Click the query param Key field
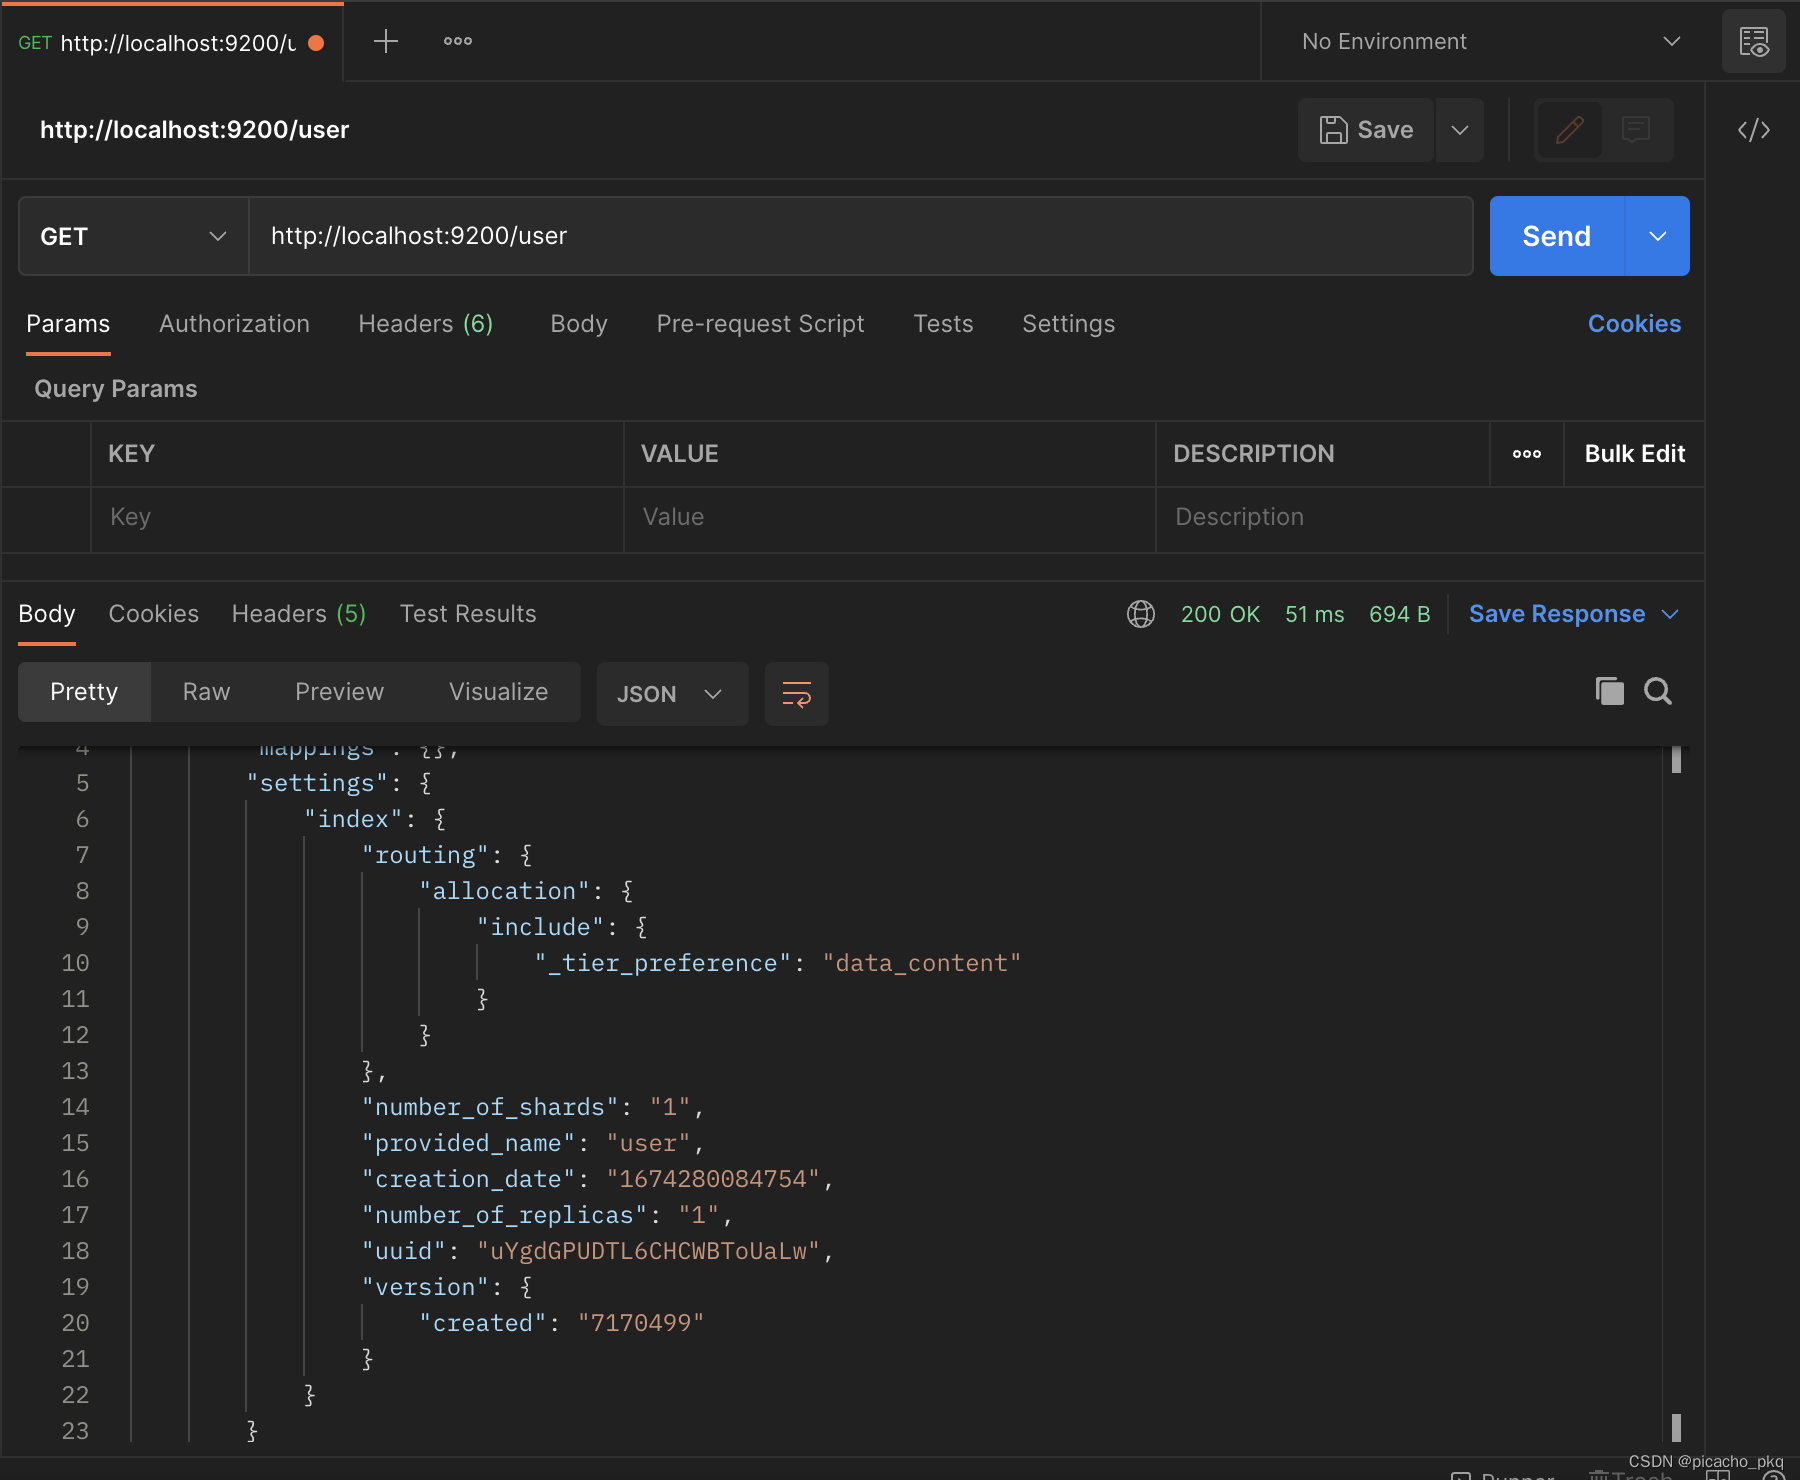1800x1480 pixels. pos(357,517)
